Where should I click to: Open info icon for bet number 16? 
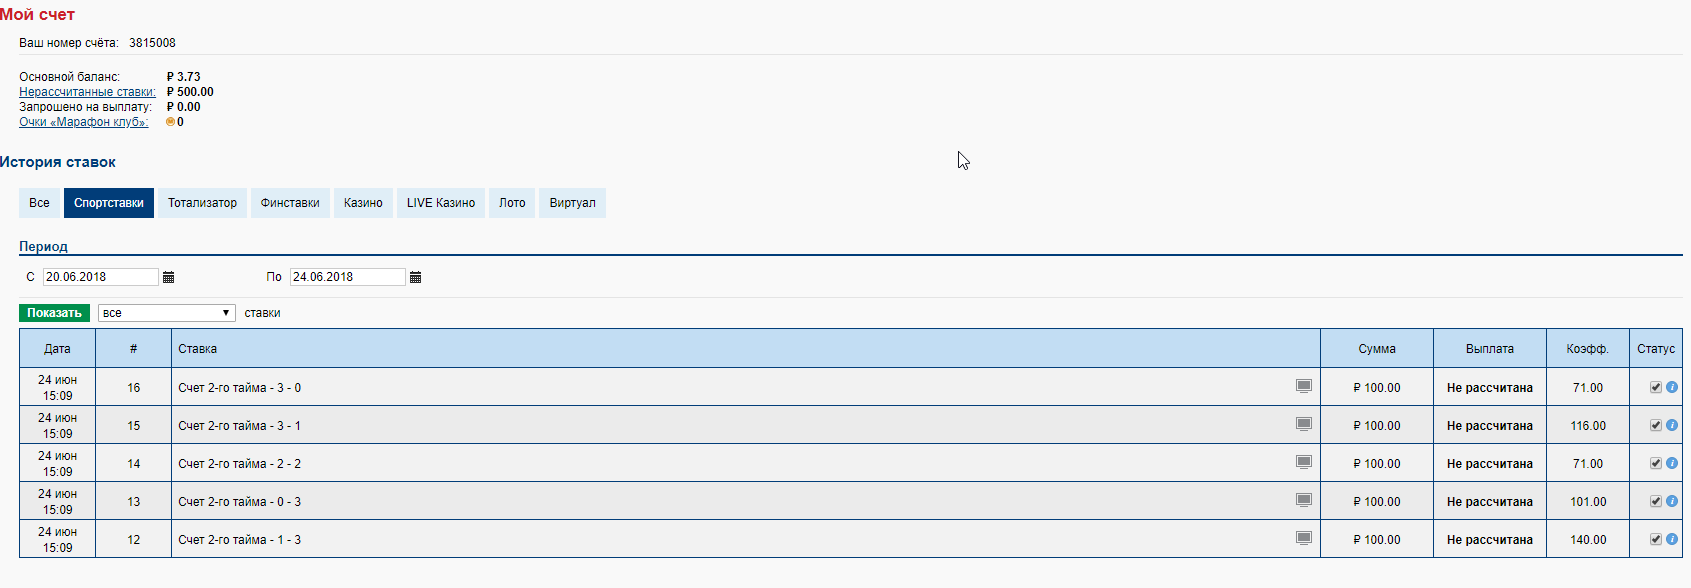(1672, 387)
